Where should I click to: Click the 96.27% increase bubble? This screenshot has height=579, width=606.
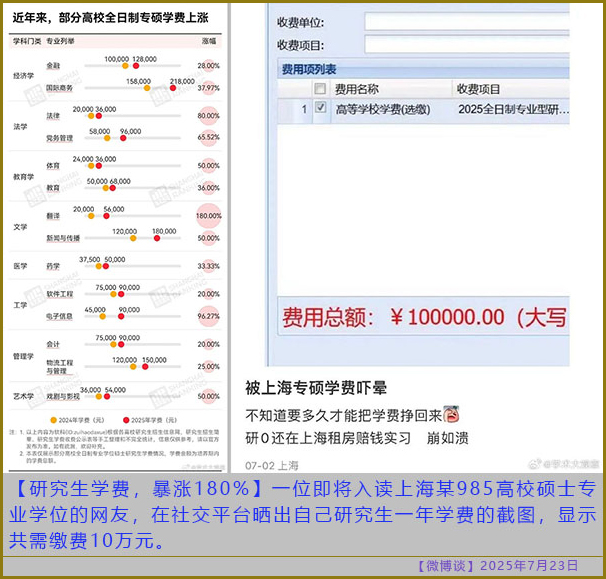209,316
